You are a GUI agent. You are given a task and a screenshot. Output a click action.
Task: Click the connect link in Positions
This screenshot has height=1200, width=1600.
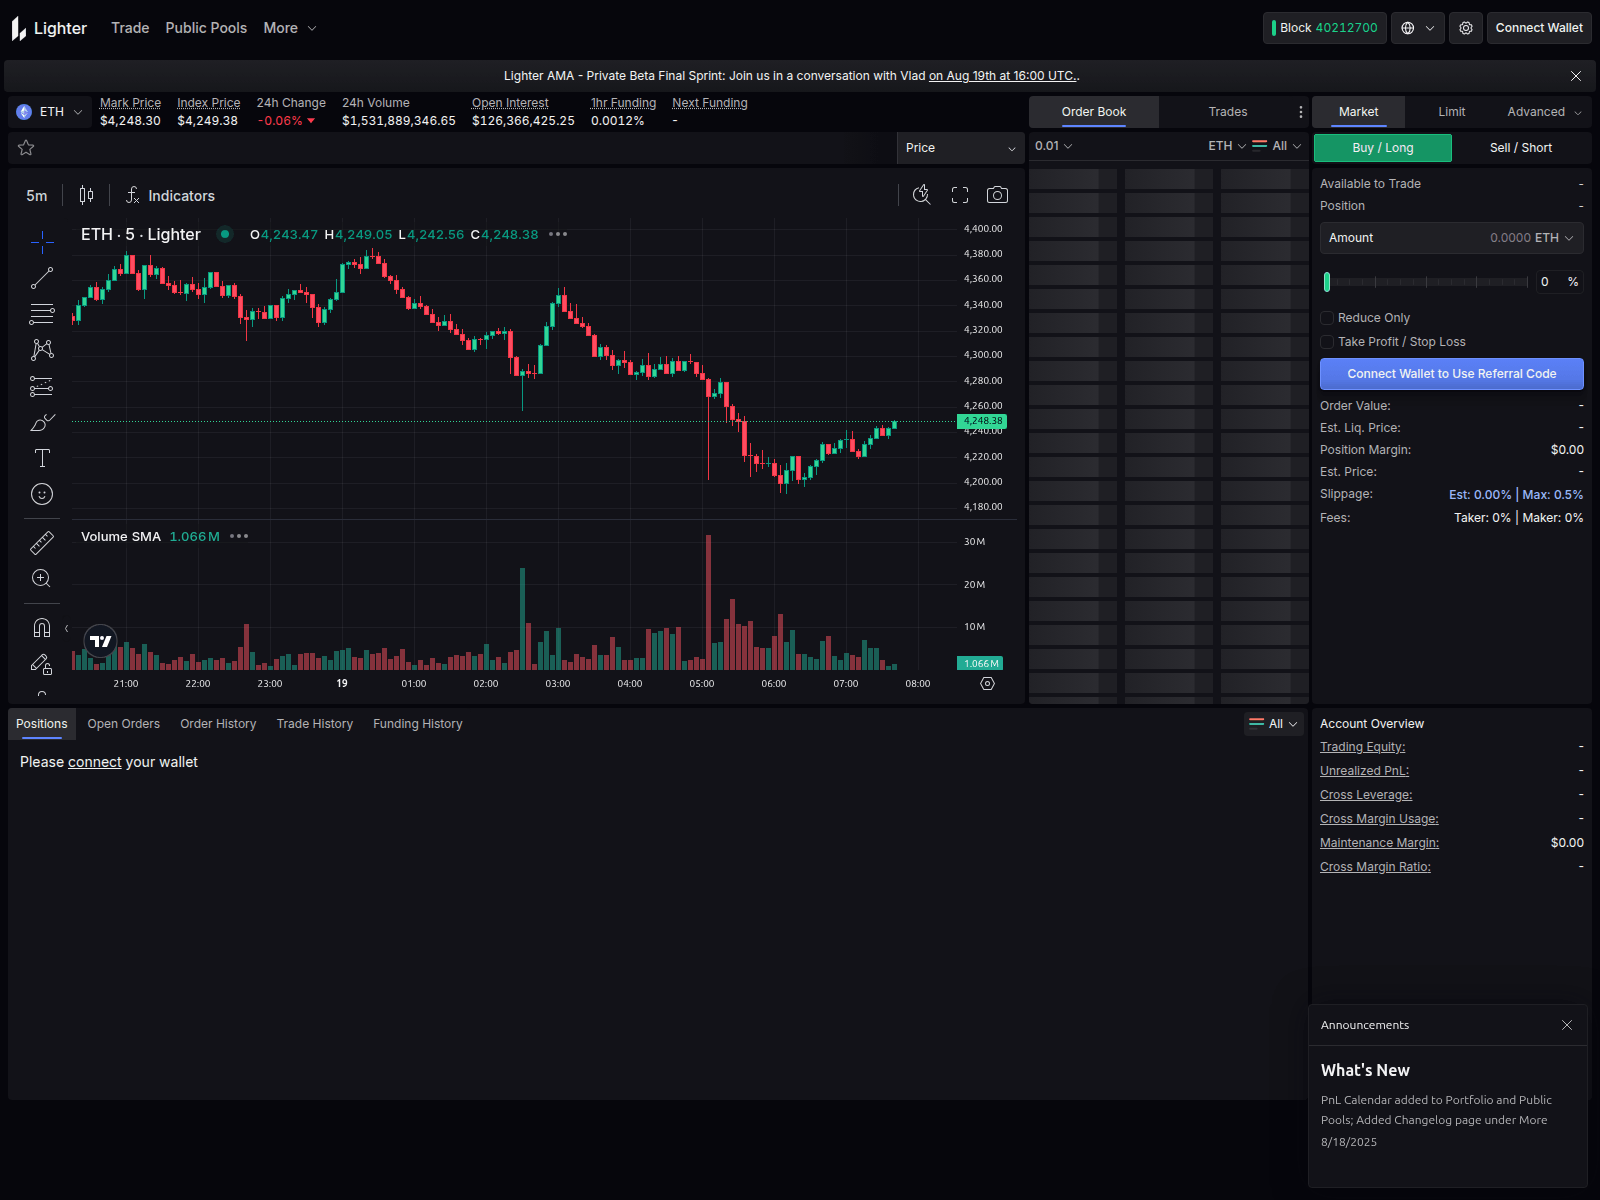click(x=95, y=762)
